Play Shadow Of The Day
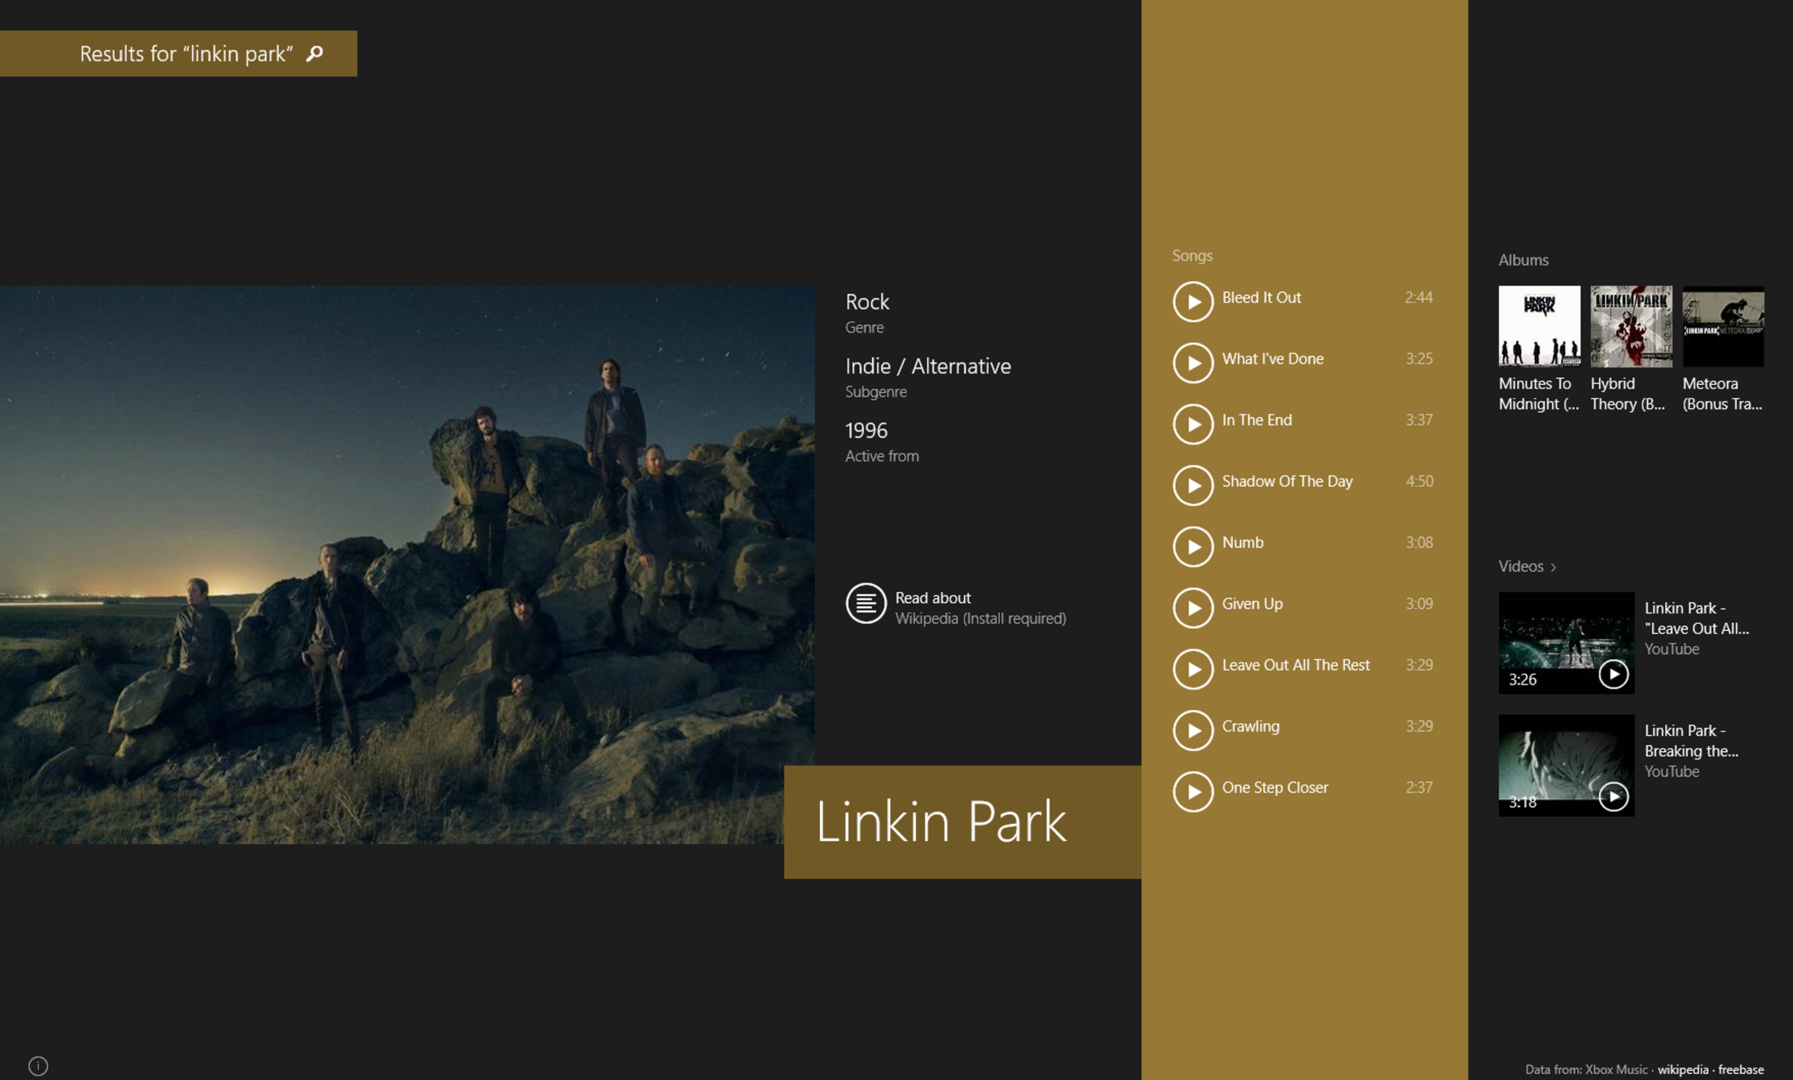This screenshot has width=1793, height=1080. [1192, 485]
